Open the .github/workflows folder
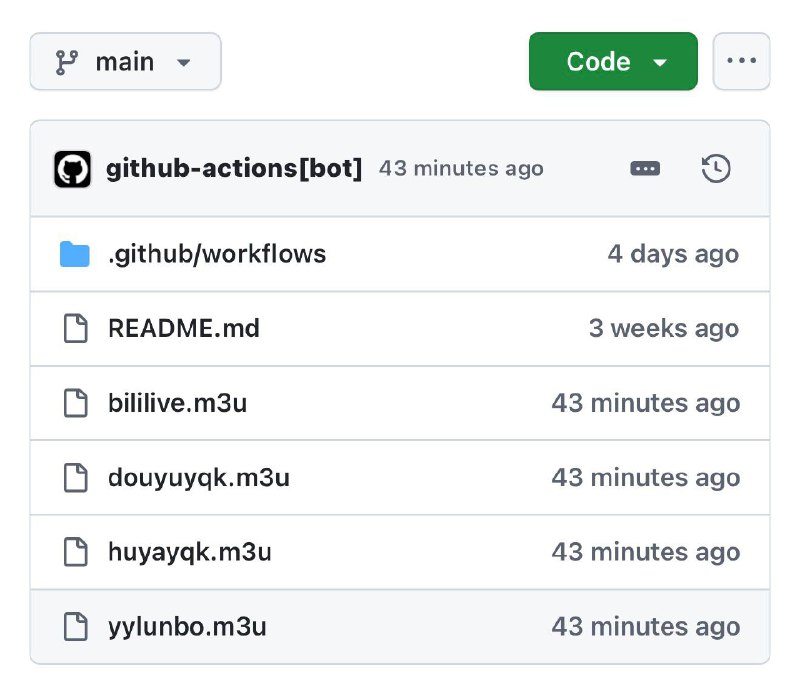Screen dimensions: 800x686 (217, 254)
